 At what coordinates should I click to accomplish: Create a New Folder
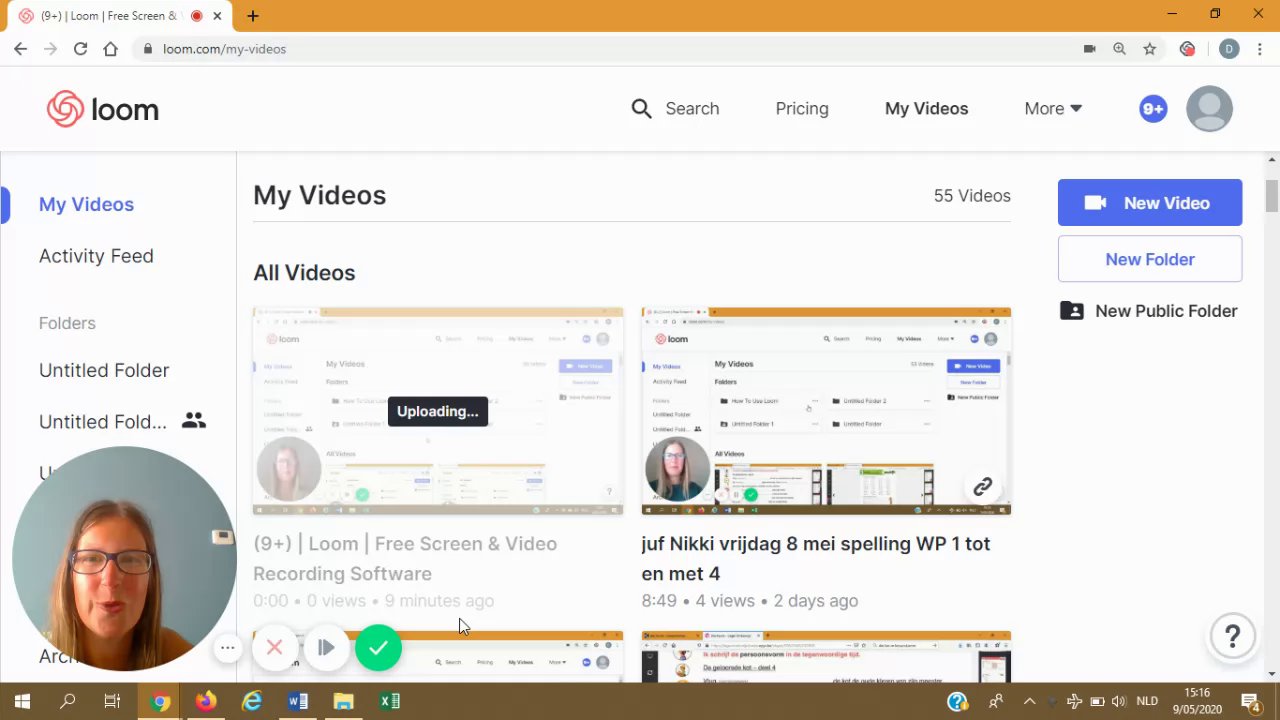[1150, 259]
